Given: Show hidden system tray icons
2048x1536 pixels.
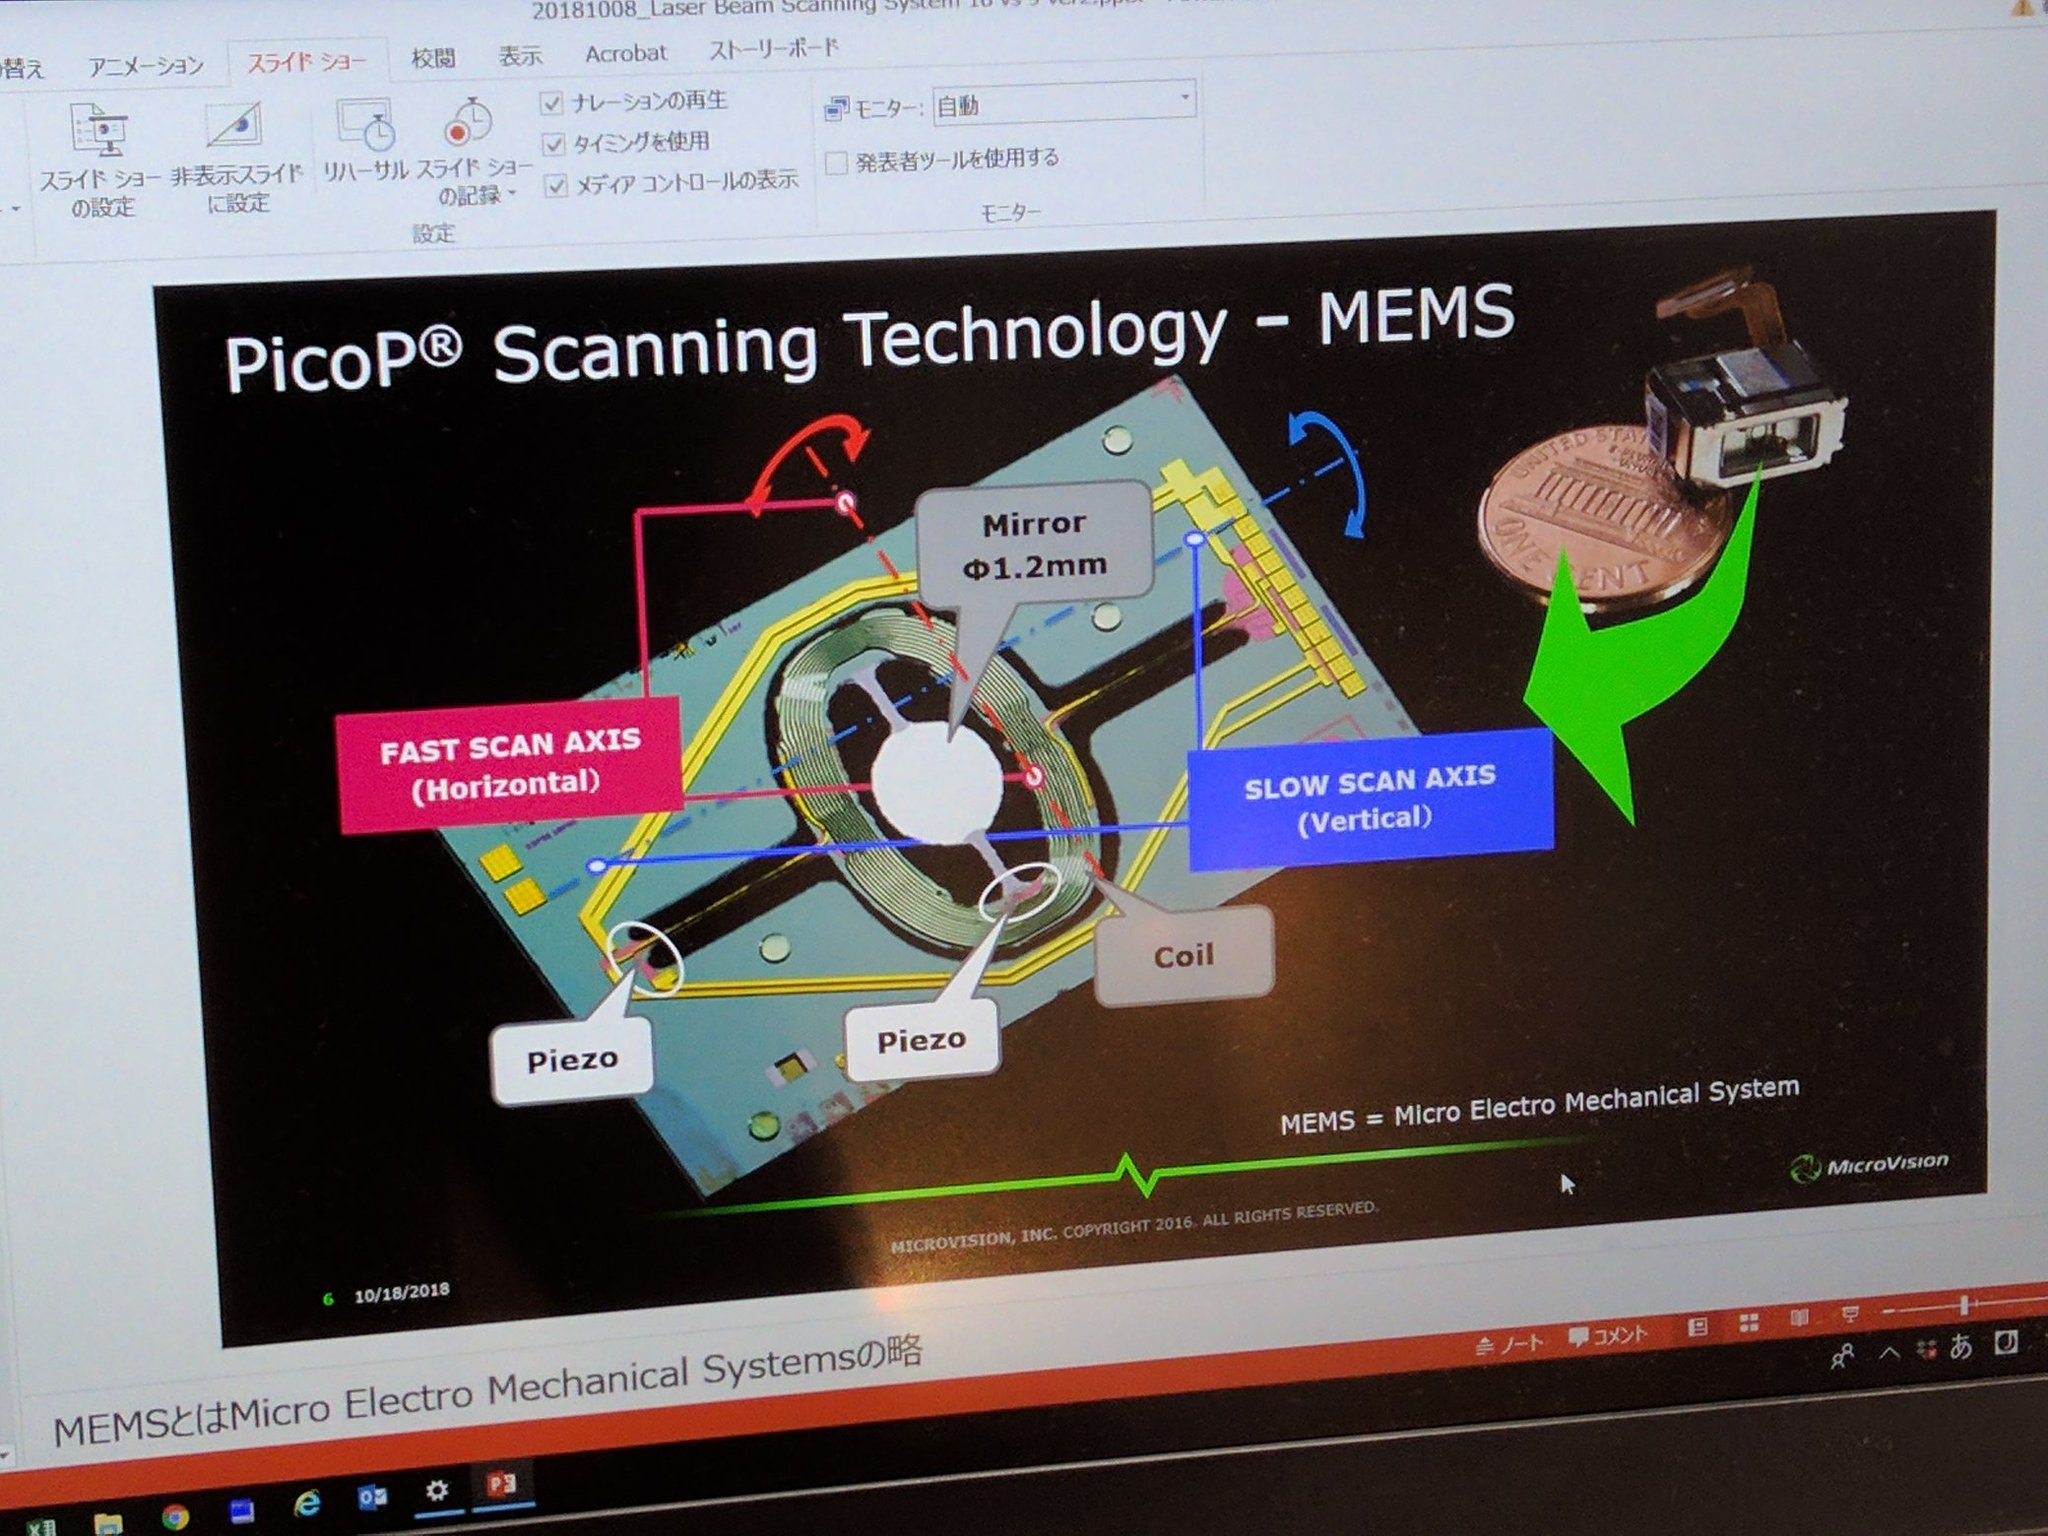Looking at the screenshot, I should coord(1889,1353).
